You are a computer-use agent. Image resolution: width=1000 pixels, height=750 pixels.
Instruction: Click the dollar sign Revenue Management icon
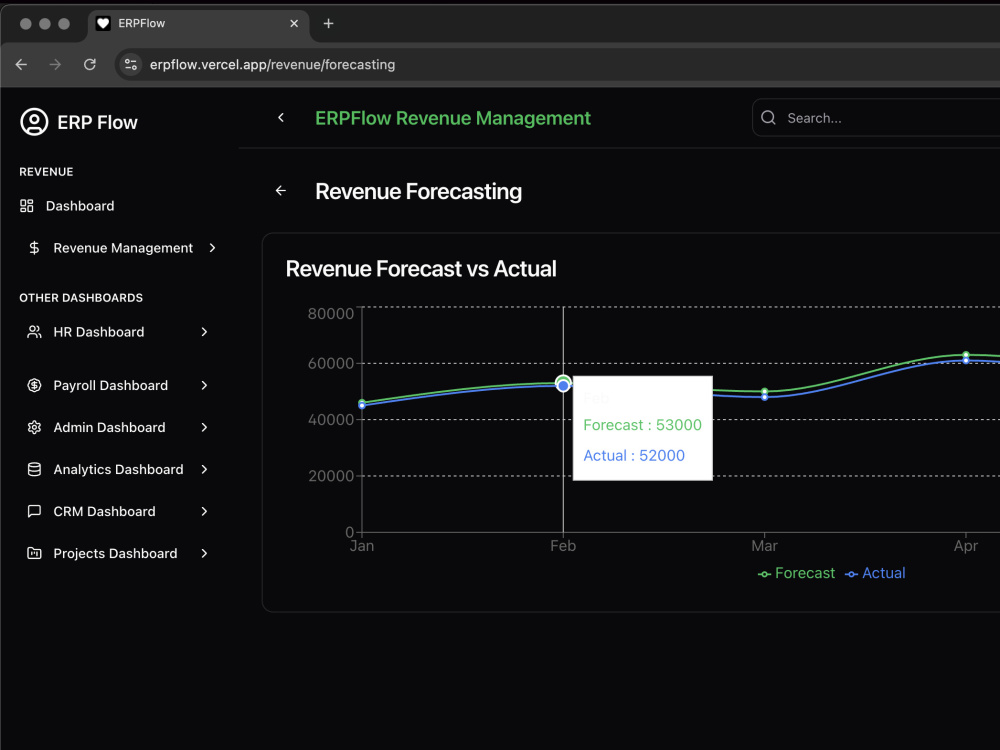click(34, 248)
